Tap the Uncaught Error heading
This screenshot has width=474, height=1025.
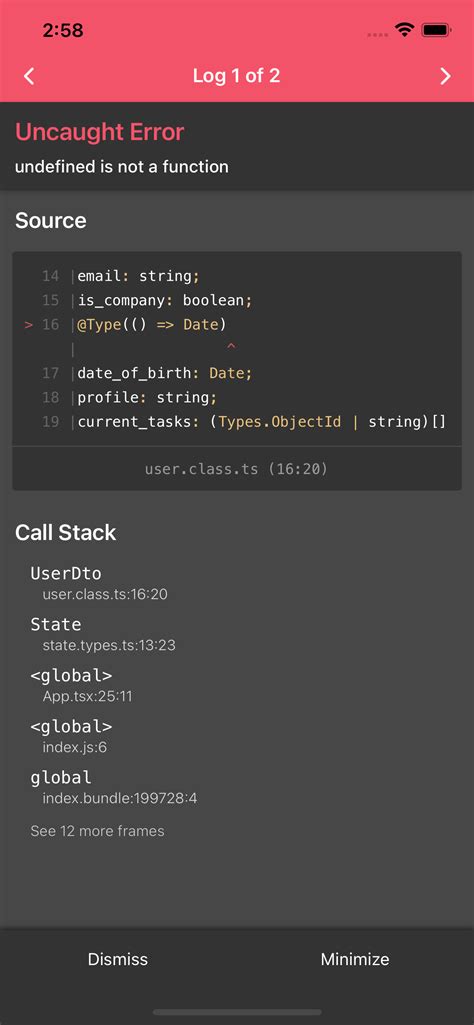[99, 131]
